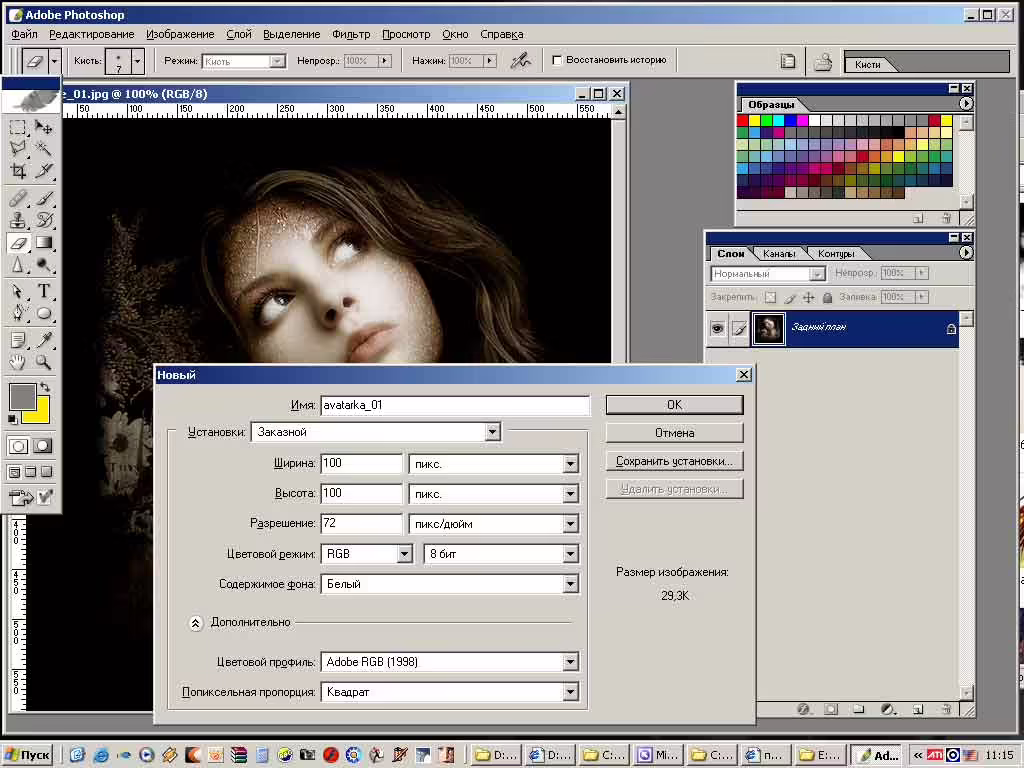Open brush preset picker arrow
Screen dimensions: 1024x768
point(137,61)
